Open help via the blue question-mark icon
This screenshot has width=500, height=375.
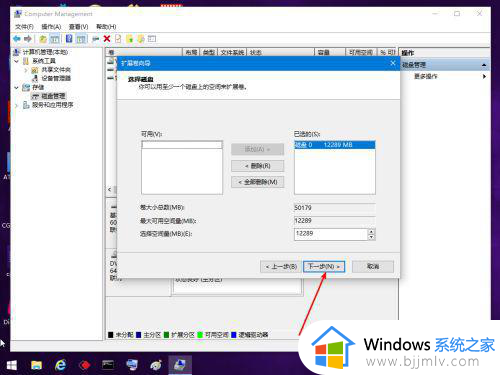pyautogui.click(x=69, y=39)
